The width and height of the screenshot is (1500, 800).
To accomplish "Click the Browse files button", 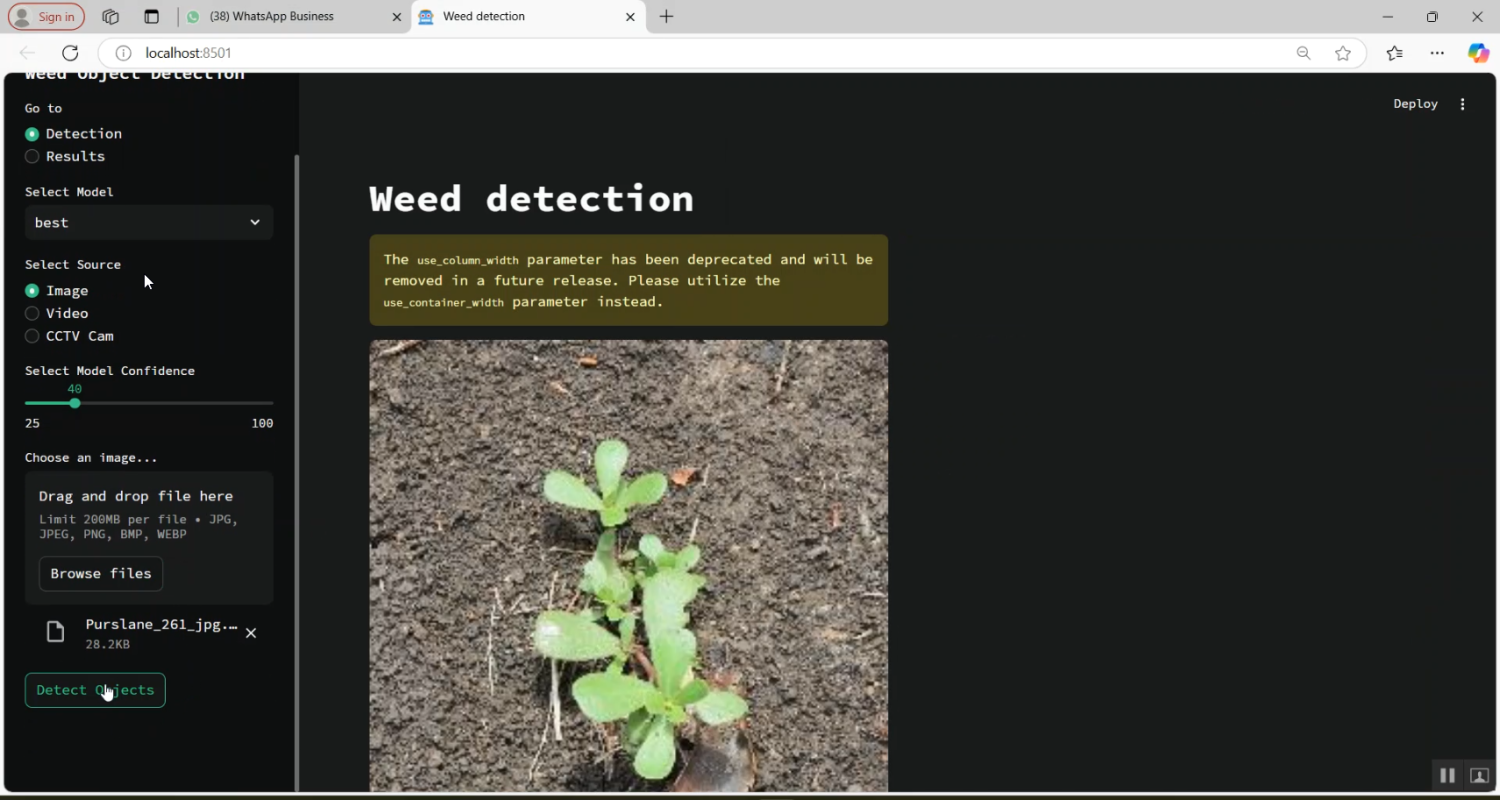I will pos(101,574).
